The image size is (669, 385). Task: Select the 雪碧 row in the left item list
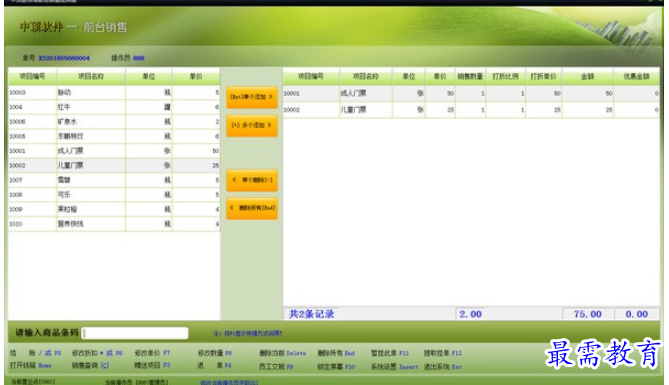click(114, 180)
